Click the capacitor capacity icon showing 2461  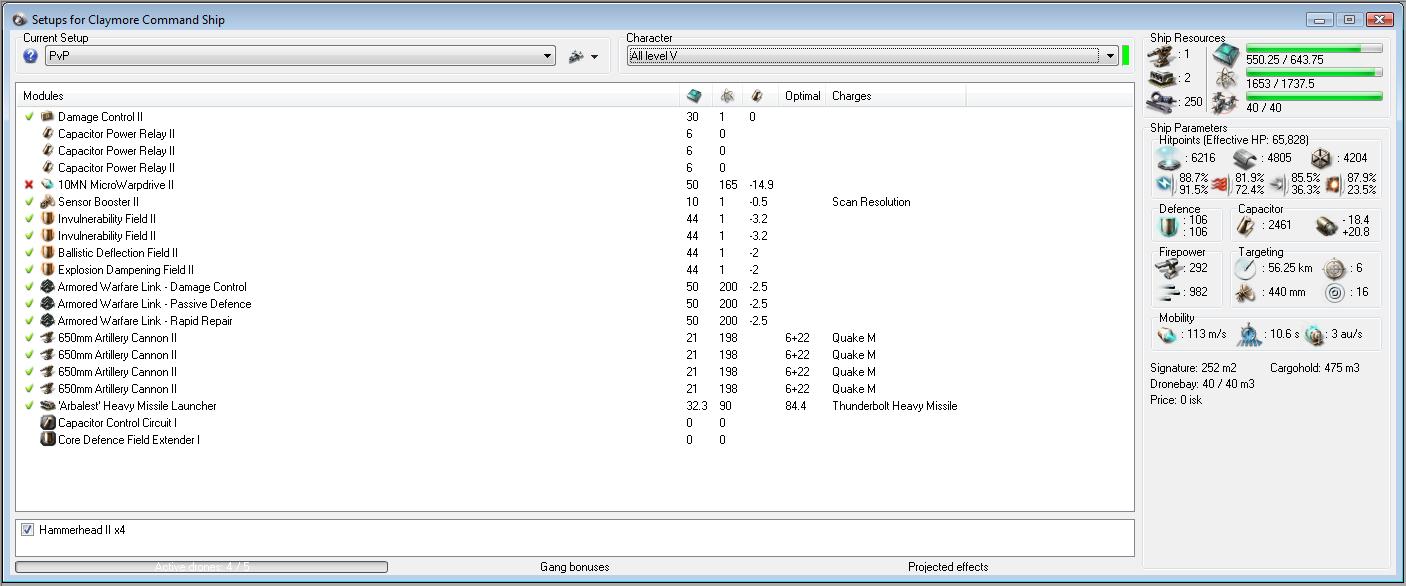(1246, 226)
